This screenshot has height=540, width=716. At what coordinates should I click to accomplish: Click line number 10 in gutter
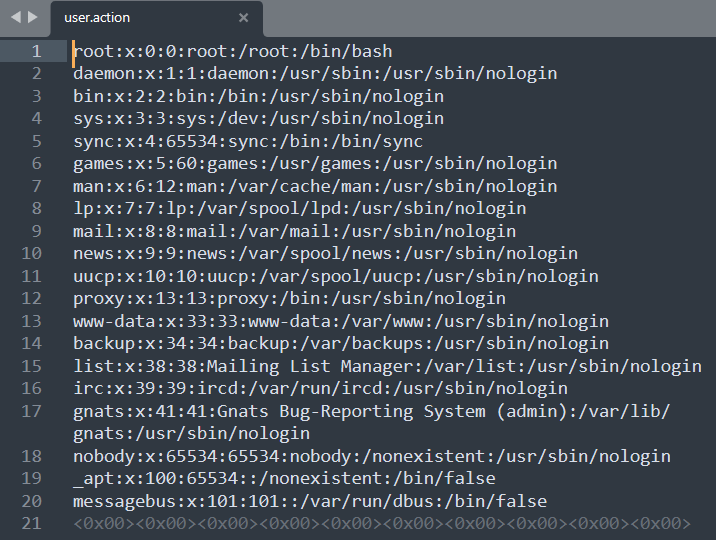click(x=31, y=253)
